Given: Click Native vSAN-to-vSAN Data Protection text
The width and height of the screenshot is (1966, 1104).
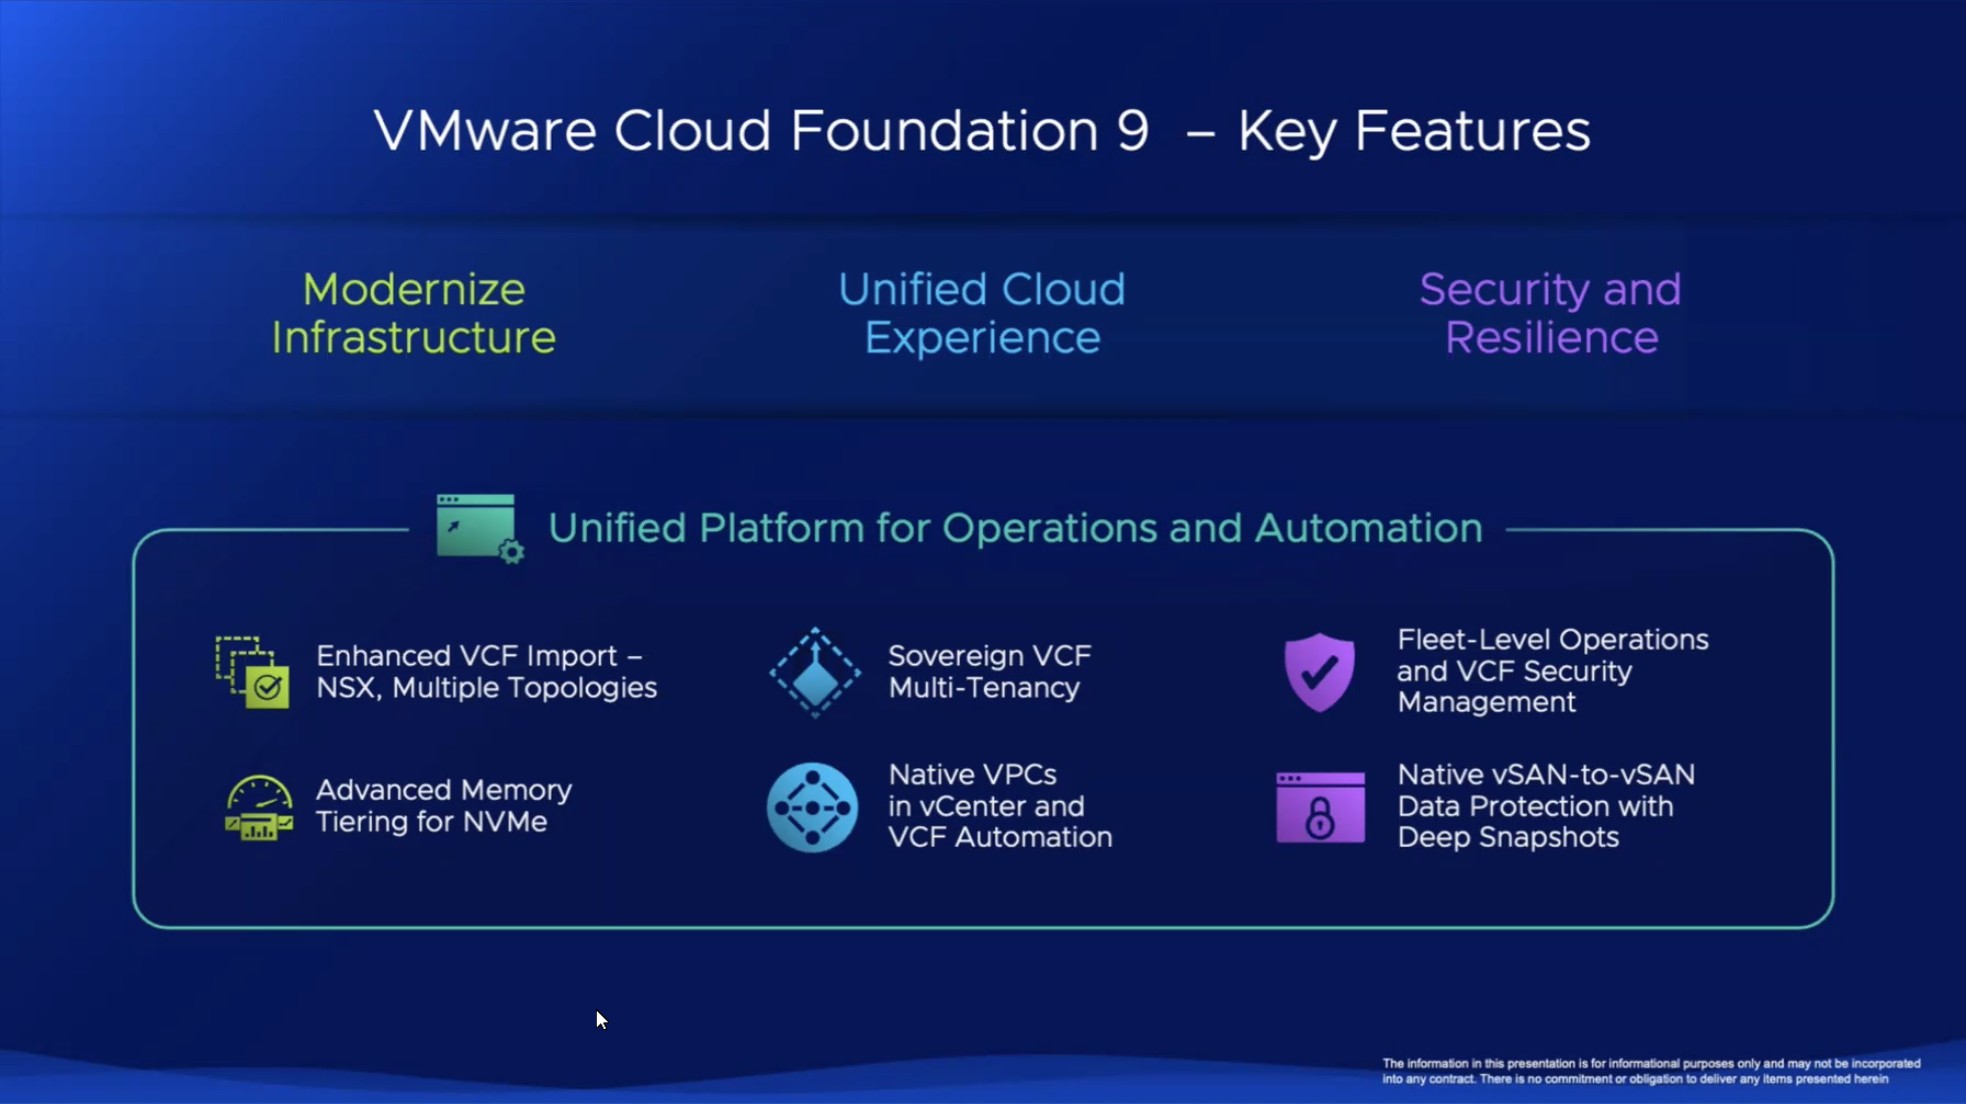Looking at the screenshot, I should (x=1546, y=806).
